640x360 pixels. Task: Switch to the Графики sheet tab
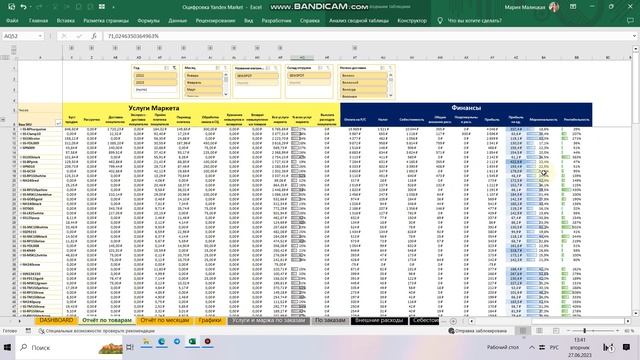[x=210, y=320]
